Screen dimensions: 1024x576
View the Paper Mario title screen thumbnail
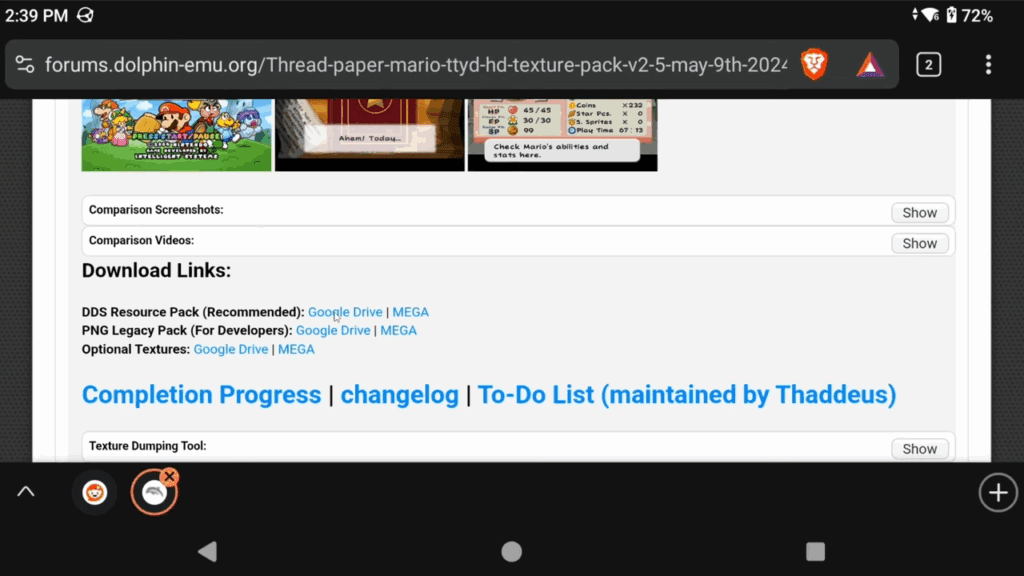pos(176,135)
